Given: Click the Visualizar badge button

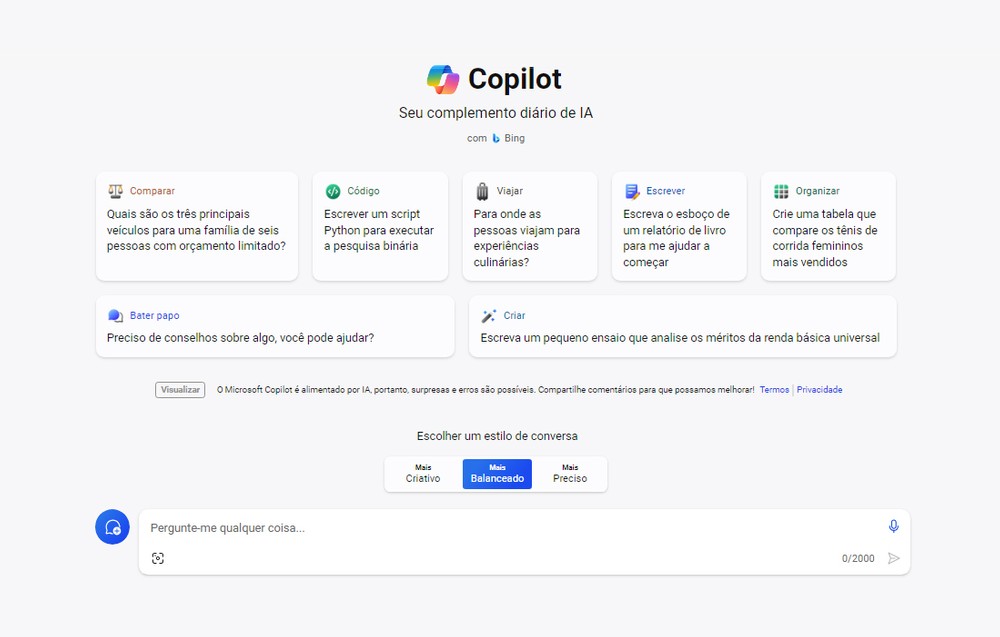Looking at the screenshot, I should [x=180, y=390].
